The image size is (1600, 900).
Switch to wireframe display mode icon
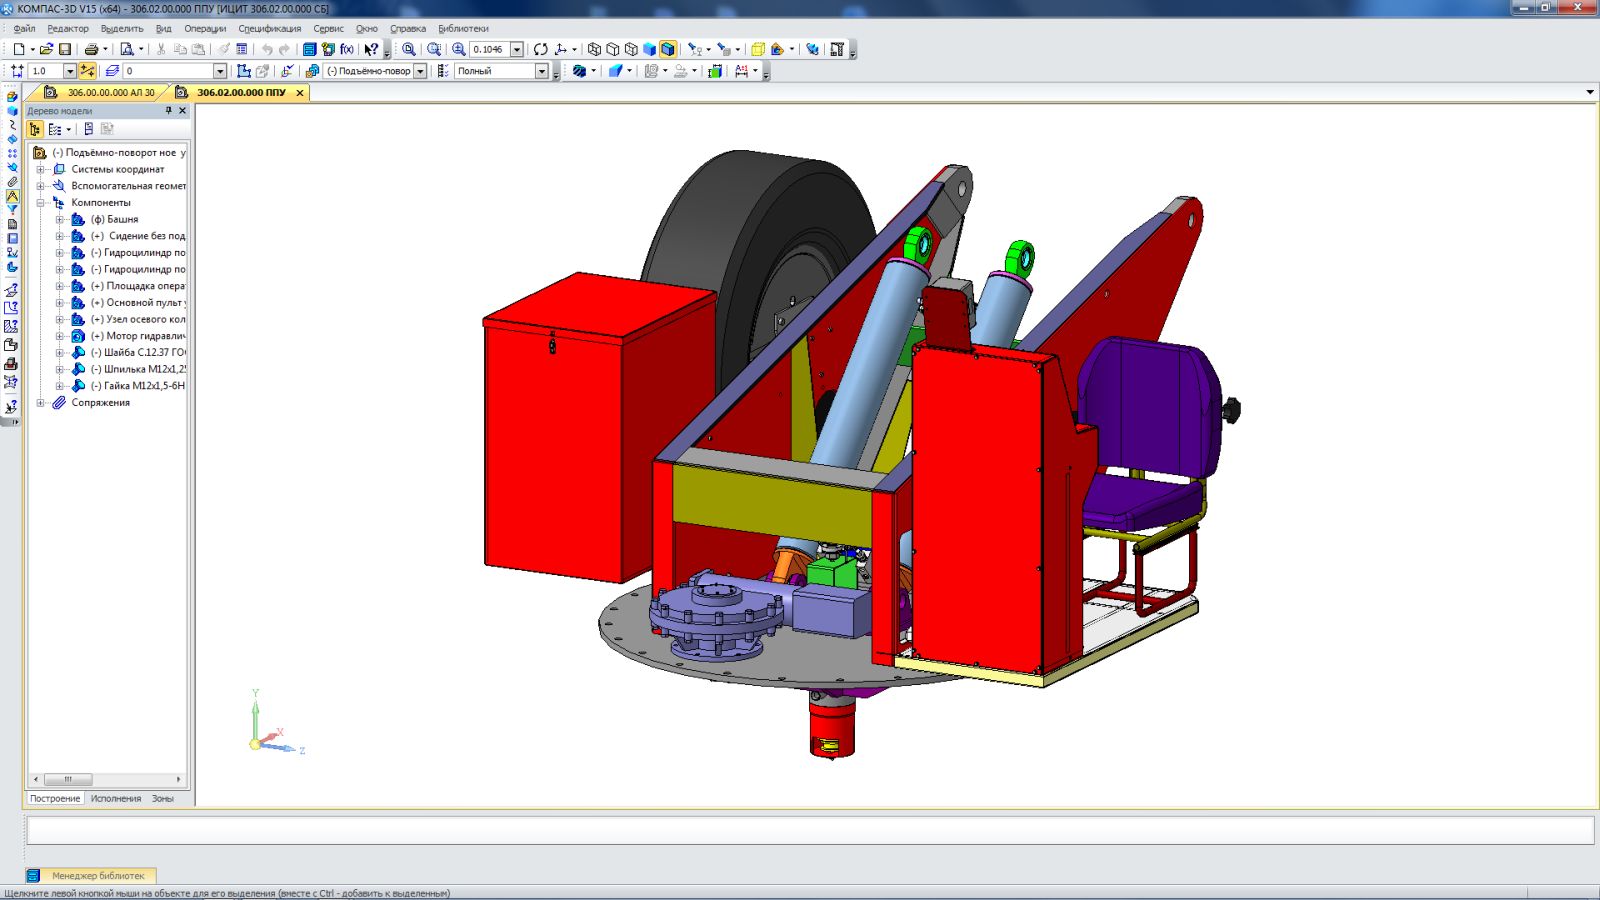point(594,49)
